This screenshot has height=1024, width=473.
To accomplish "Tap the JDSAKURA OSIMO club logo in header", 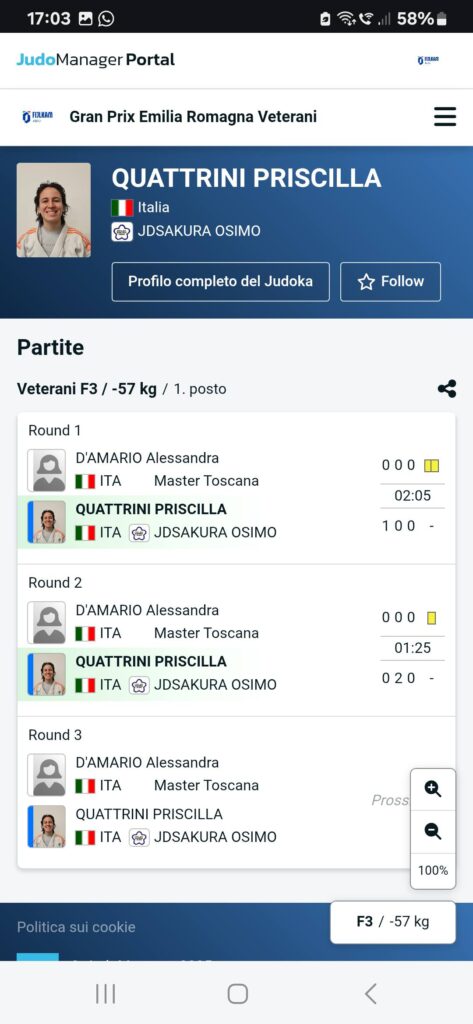I will pos(122,231).
